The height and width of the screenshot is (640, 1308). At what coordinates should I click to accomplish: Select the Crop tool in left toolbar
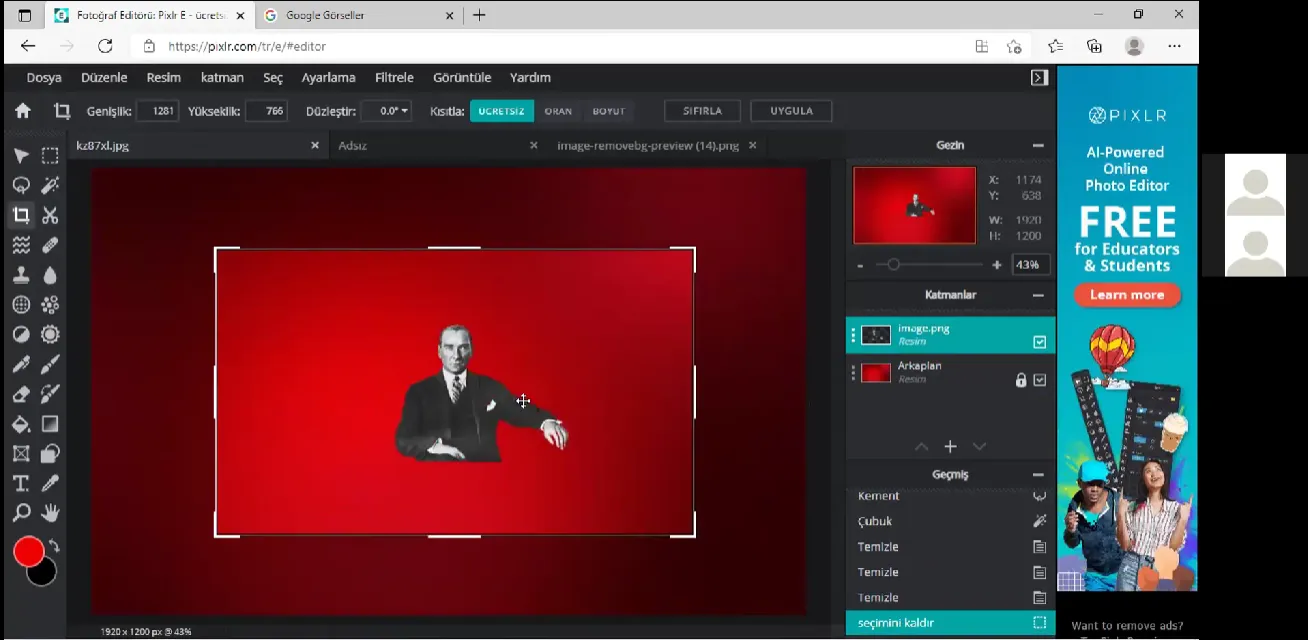pos(21,215)
